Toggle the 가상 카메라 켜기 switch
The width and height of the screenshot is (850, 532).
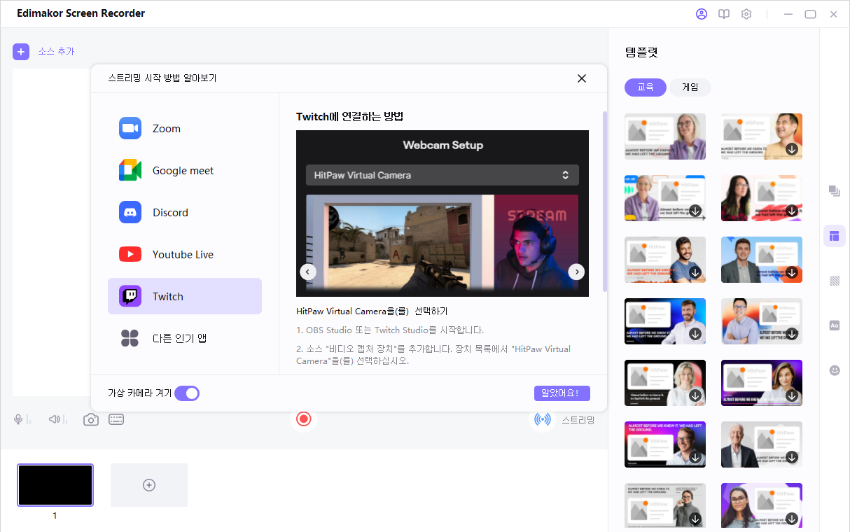pos(187,393)
